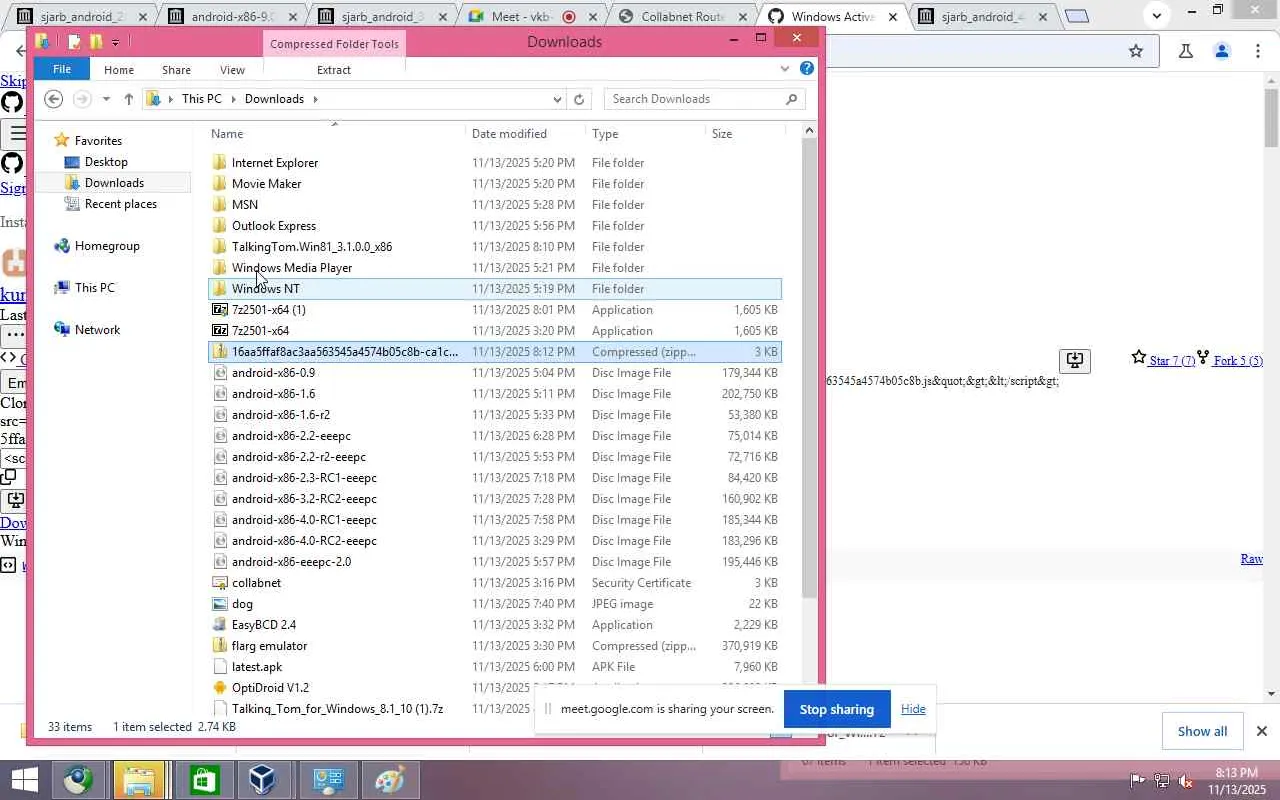The width and height of the screenshot is (1280, 800).
Task: Select the flarg emulator compressed folder
Action: coord(495,646)
